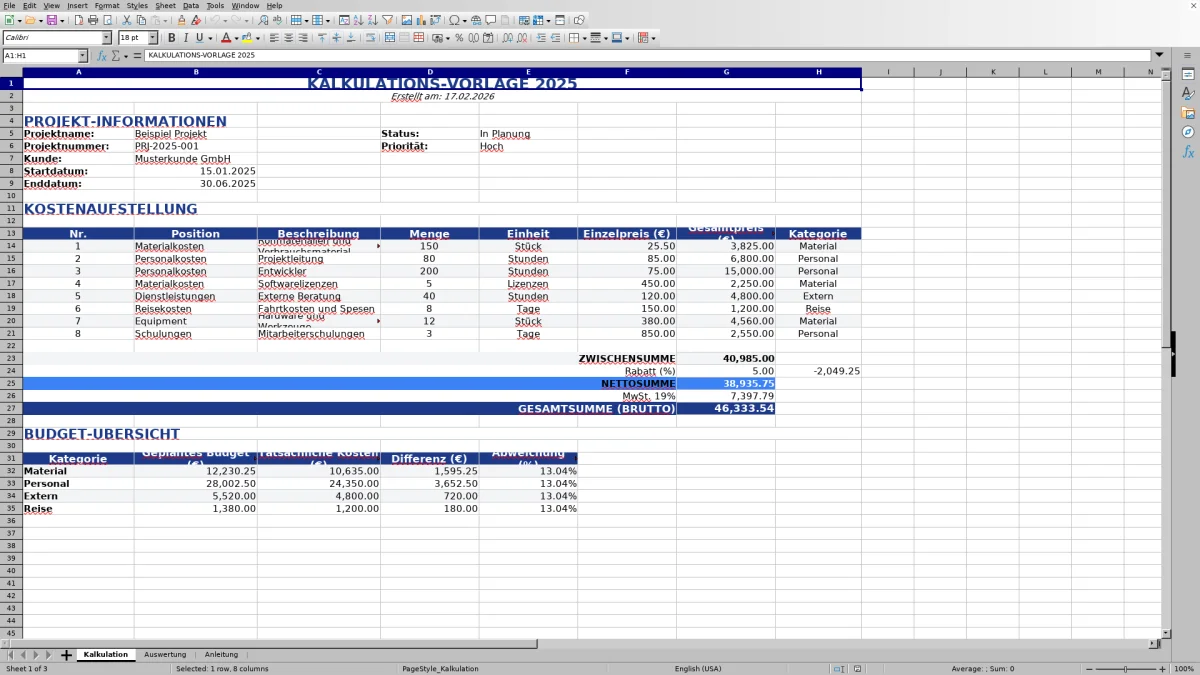Click inside the Name Box field
1200x675 pixels.
[x=40, y=56]
